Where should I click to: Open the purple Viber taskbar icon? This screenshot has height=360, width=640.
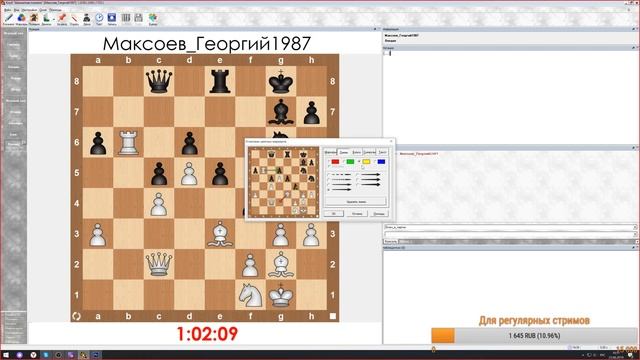tap(71, 355)
